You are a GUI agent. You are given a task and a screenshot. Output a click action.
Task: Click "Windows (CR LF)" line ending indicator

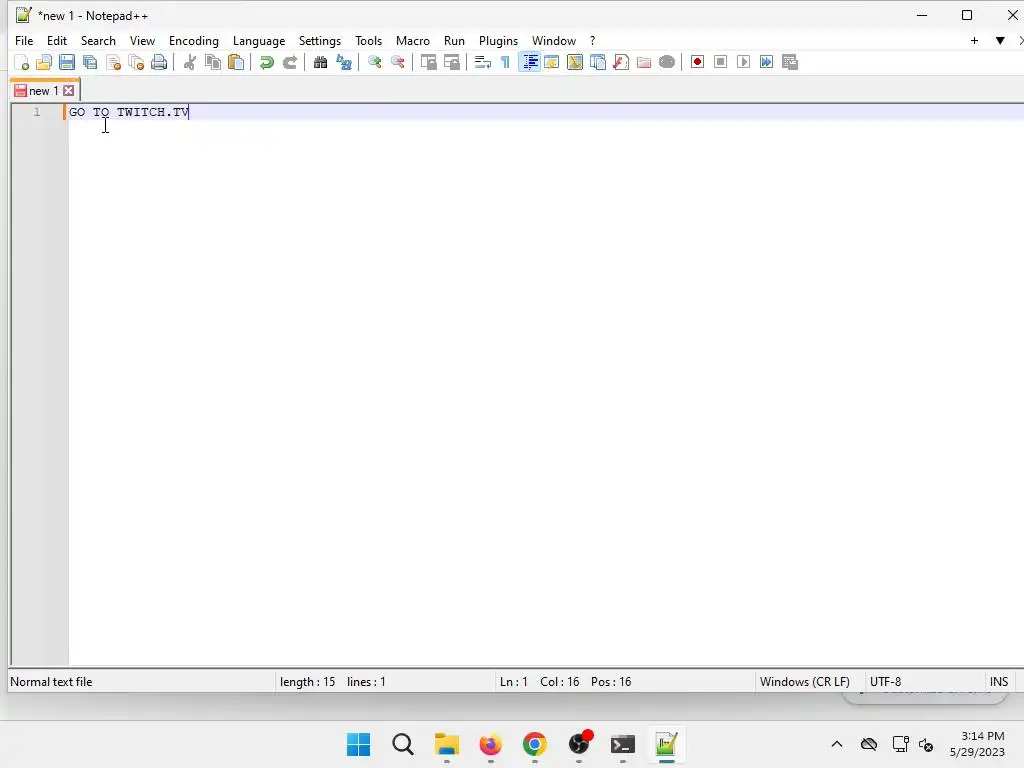[805, 682]
